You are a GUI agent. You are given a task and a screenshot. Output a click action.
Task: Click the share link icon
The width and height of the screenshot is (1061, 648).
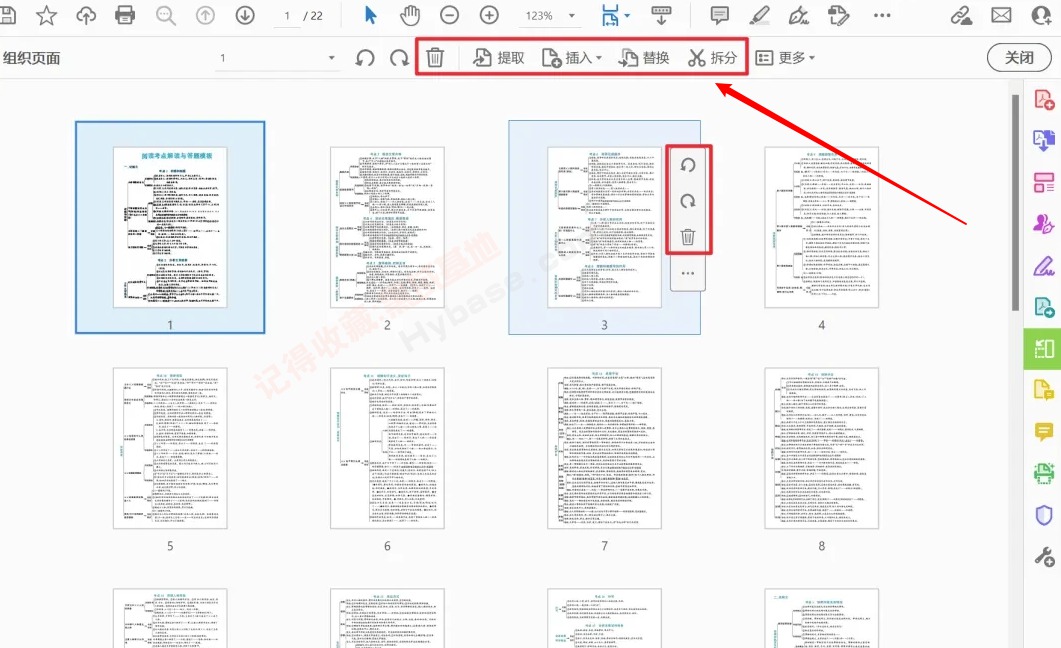(x=962, y=15)
